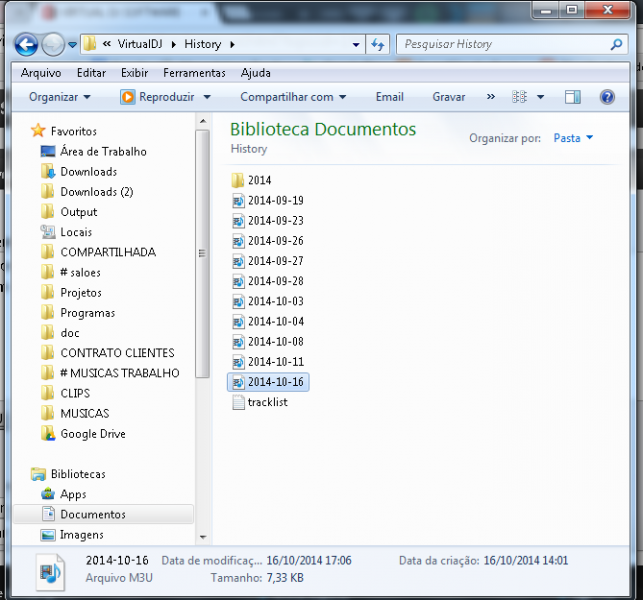
Task: Click the Back navigation arrow button
Action: click(x=27, y=45)
